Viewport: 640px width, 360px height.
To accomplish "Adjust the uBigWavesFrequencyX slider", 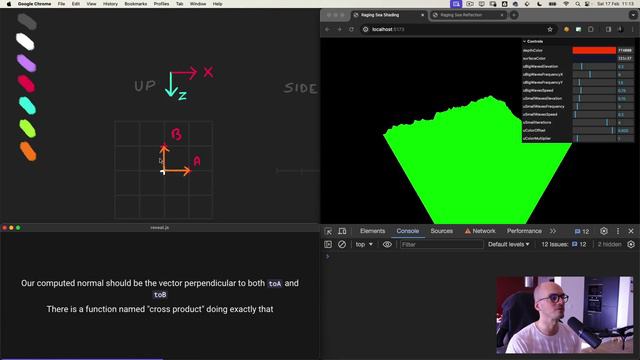I will [594, 75].
